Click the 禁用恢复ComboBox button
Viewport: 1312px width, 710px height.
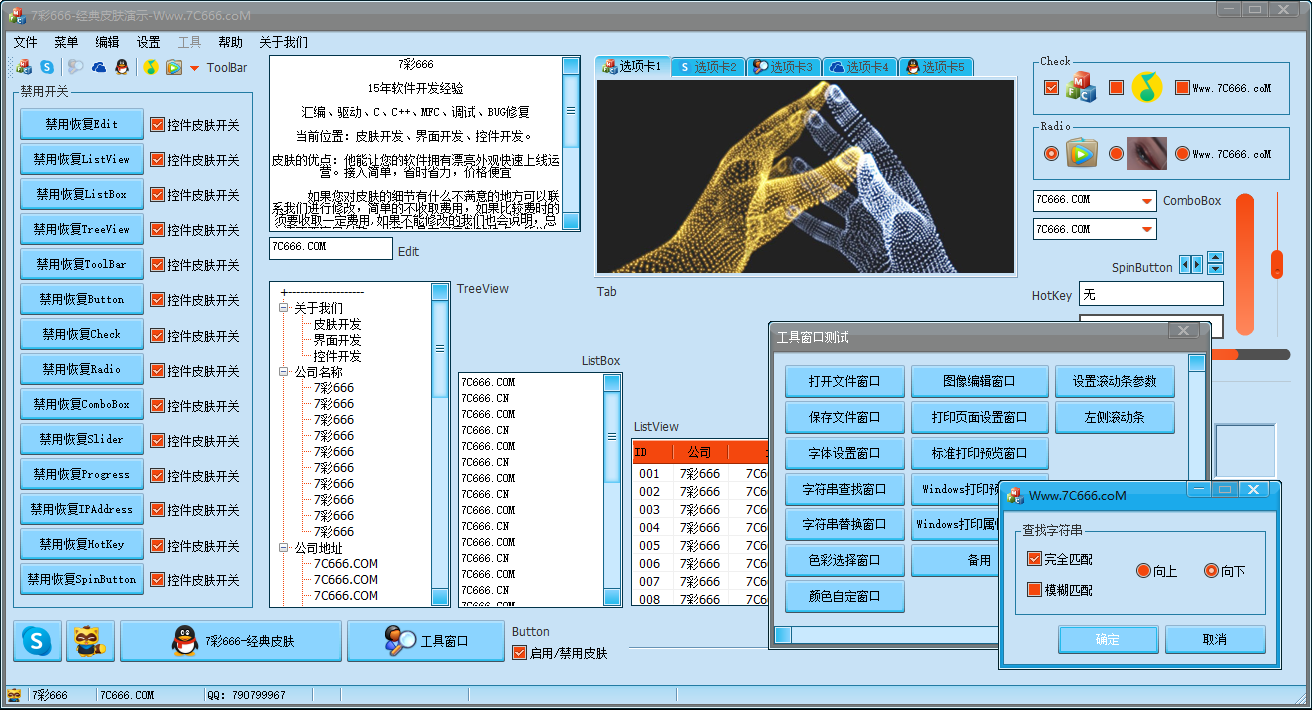click(82, 404)
